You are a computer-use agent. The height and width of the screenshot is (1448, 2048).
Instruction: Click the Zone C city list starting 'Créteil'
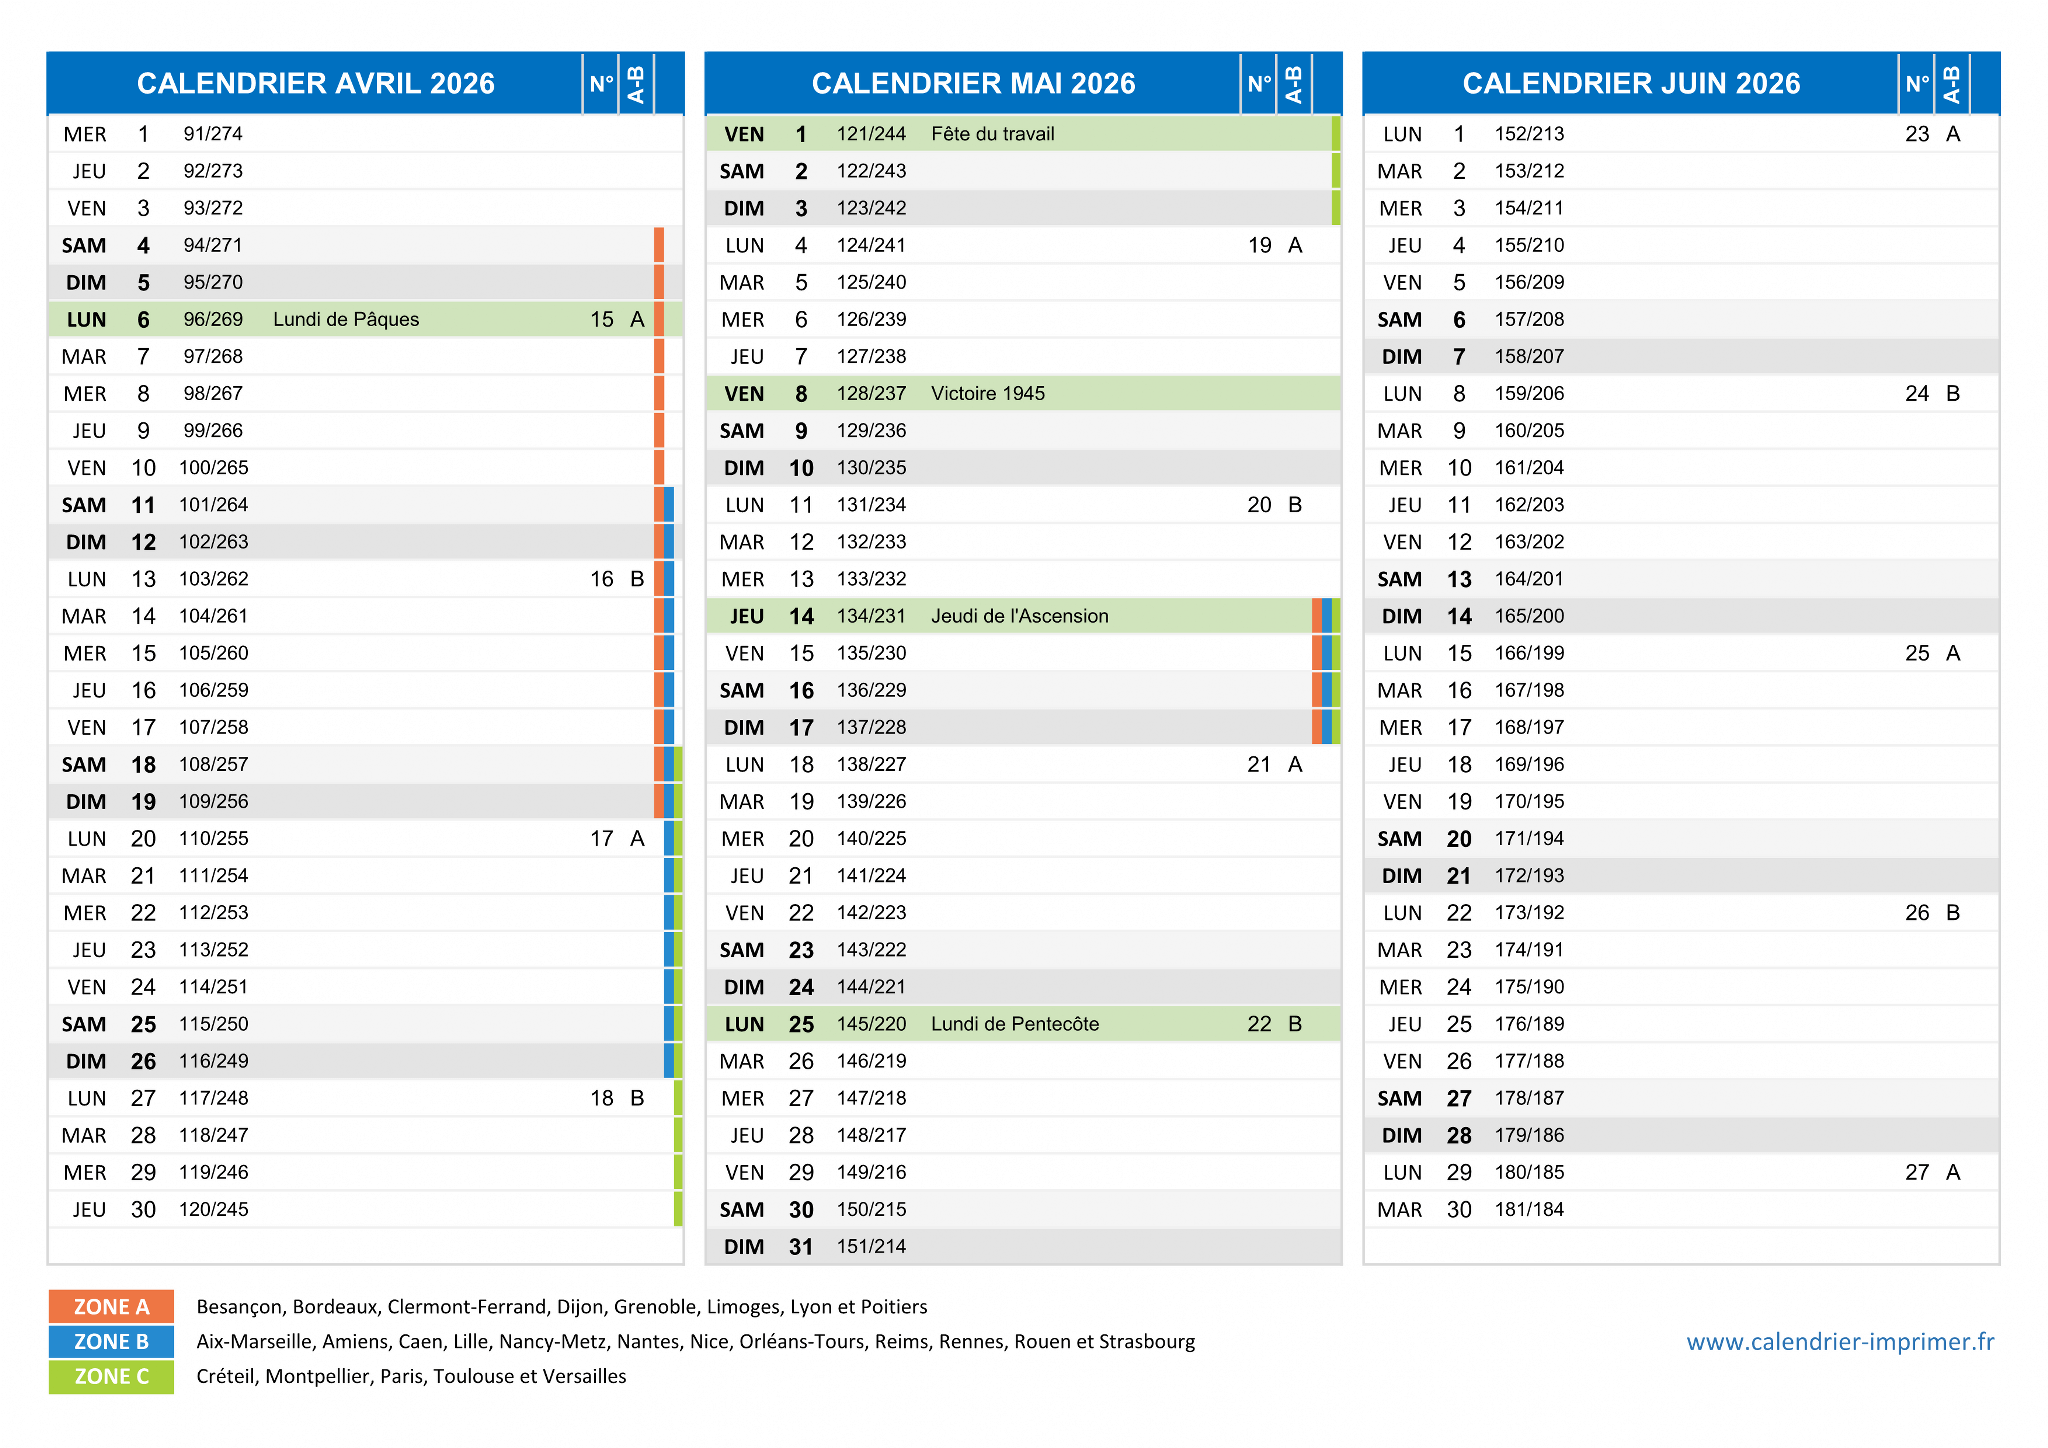pyautogui.click(x=411, y=1376)
